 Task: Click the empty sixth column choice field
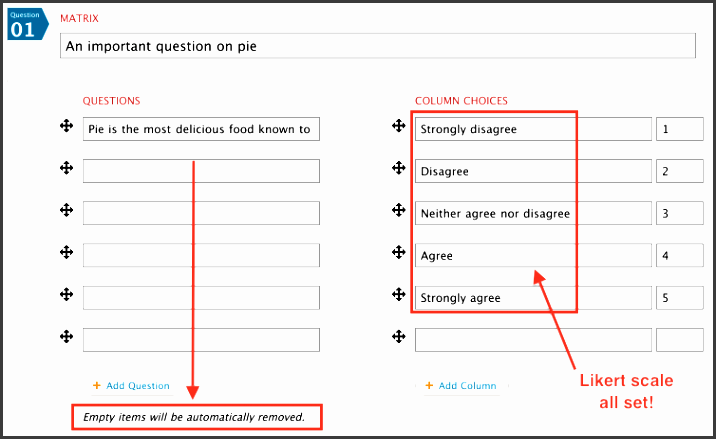(533, 339)
